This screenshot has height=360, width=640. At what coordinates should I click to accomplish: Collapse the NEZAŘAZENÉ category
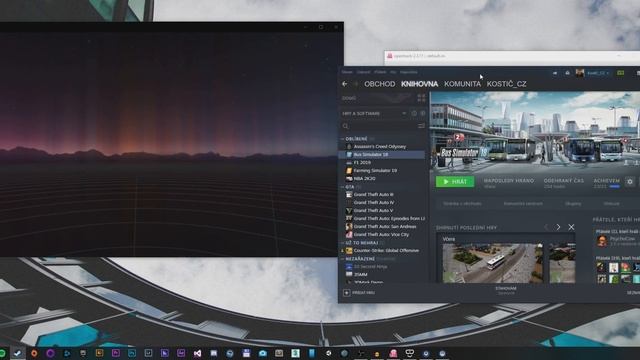342,259
